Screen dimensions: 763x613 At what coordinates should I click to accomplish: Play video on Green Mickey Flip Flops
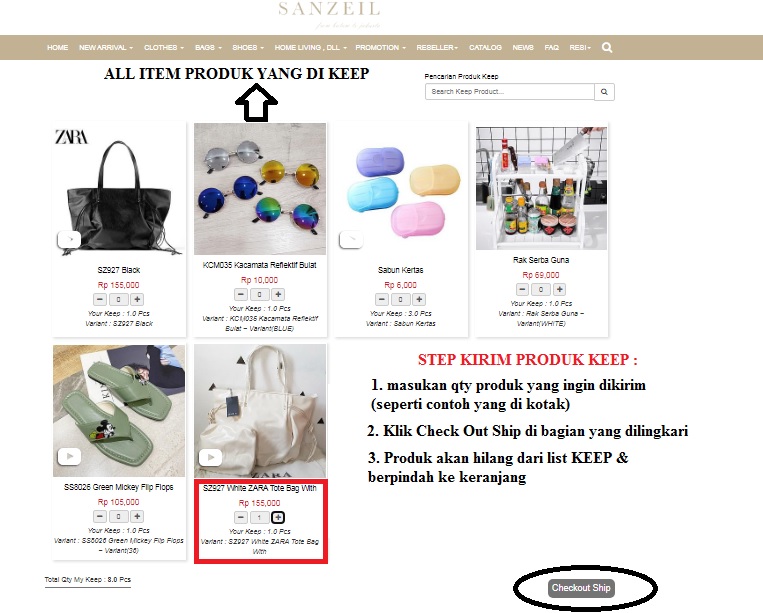click(70, 456)
